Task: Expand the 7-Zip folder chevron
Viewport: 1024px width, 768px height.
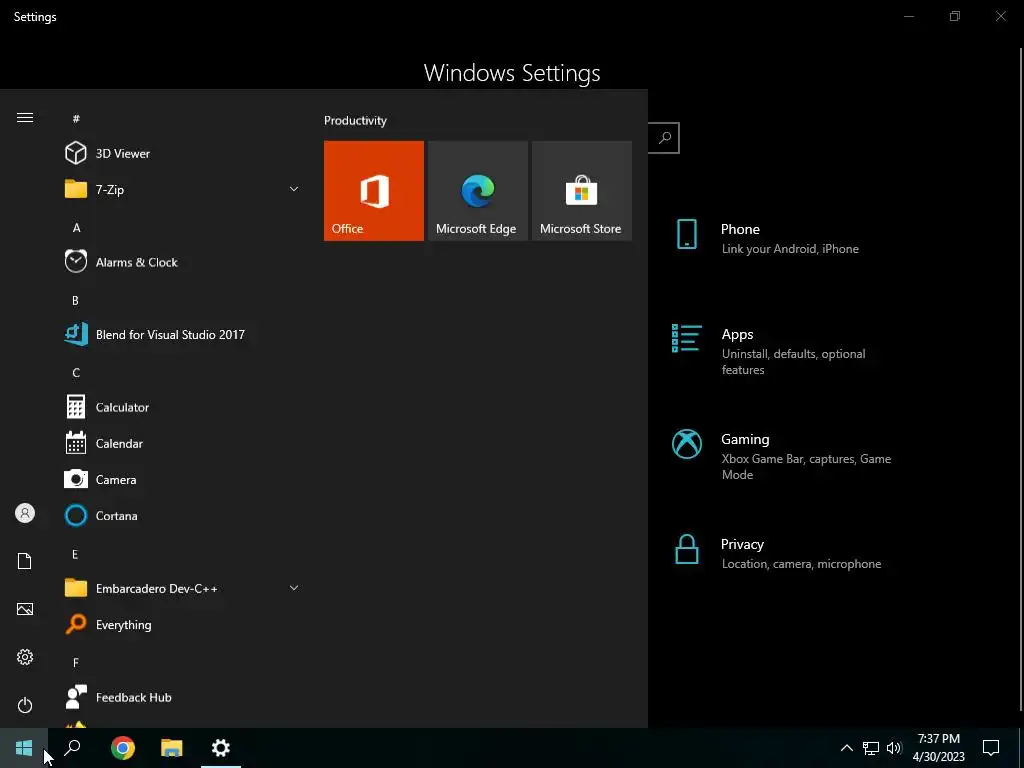Action: 294,189
